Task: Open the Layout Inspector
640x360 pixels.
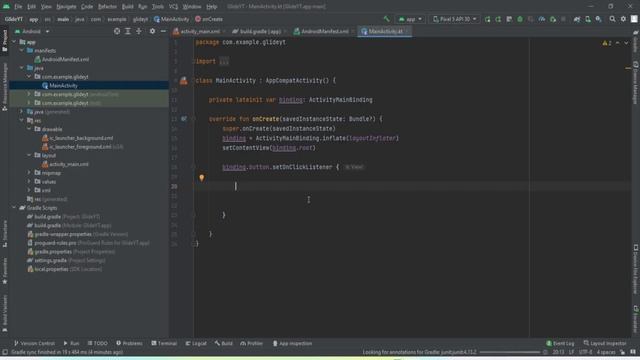Action: tap(605, 343)
